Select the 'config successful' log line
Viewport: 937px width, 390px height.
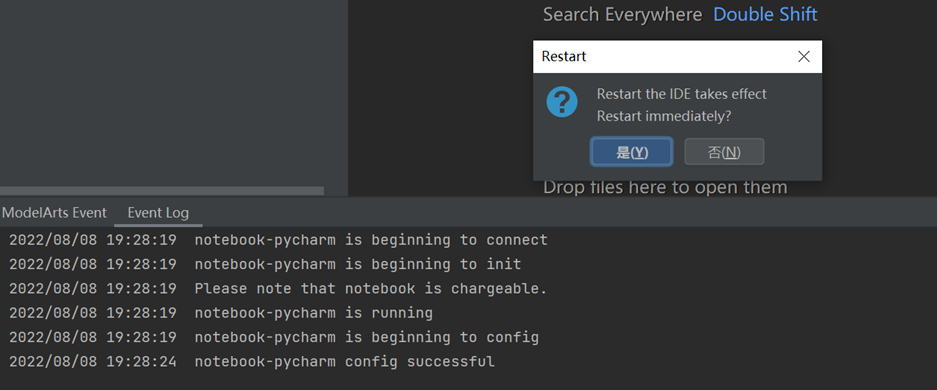click(x=252, y=361)
